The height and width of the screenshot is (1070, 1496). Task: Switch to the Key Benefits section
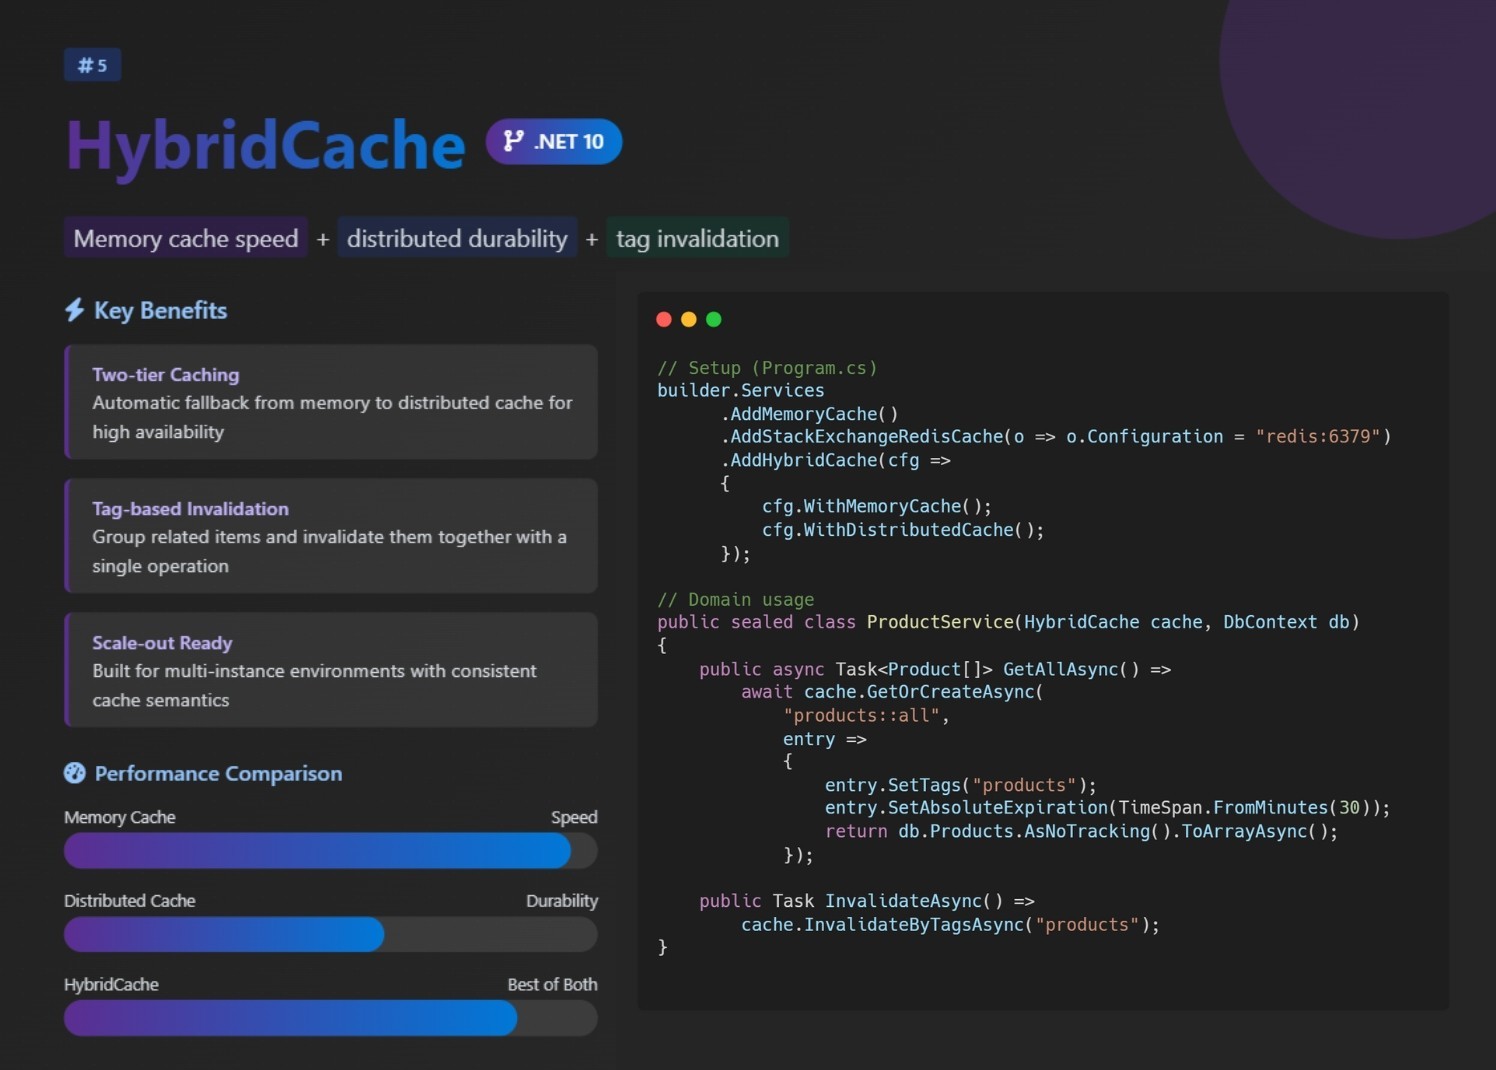[160, 310]
